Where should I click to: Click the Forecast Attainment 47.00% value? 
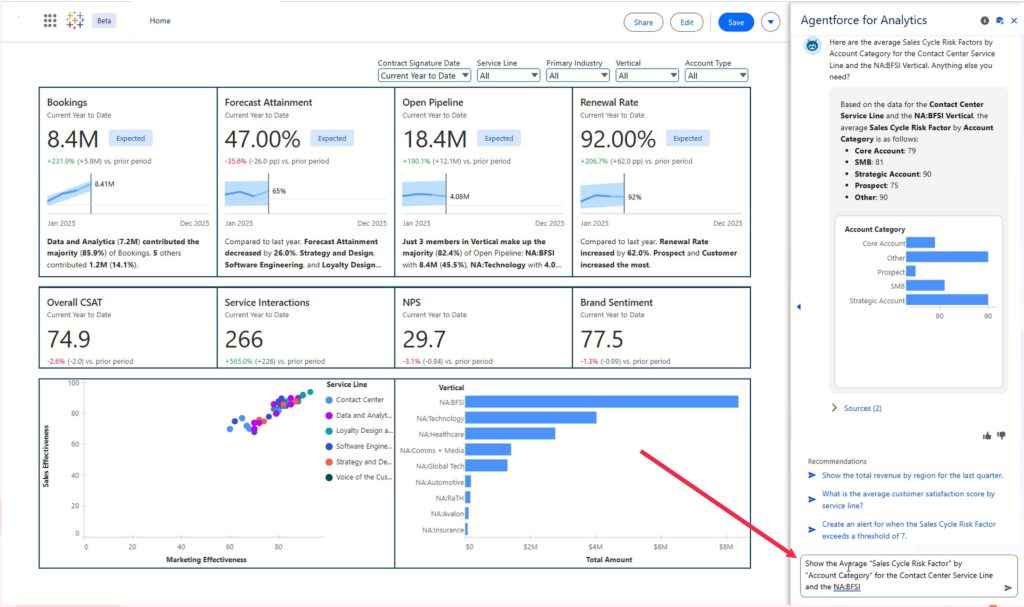[x=263, y=139]
